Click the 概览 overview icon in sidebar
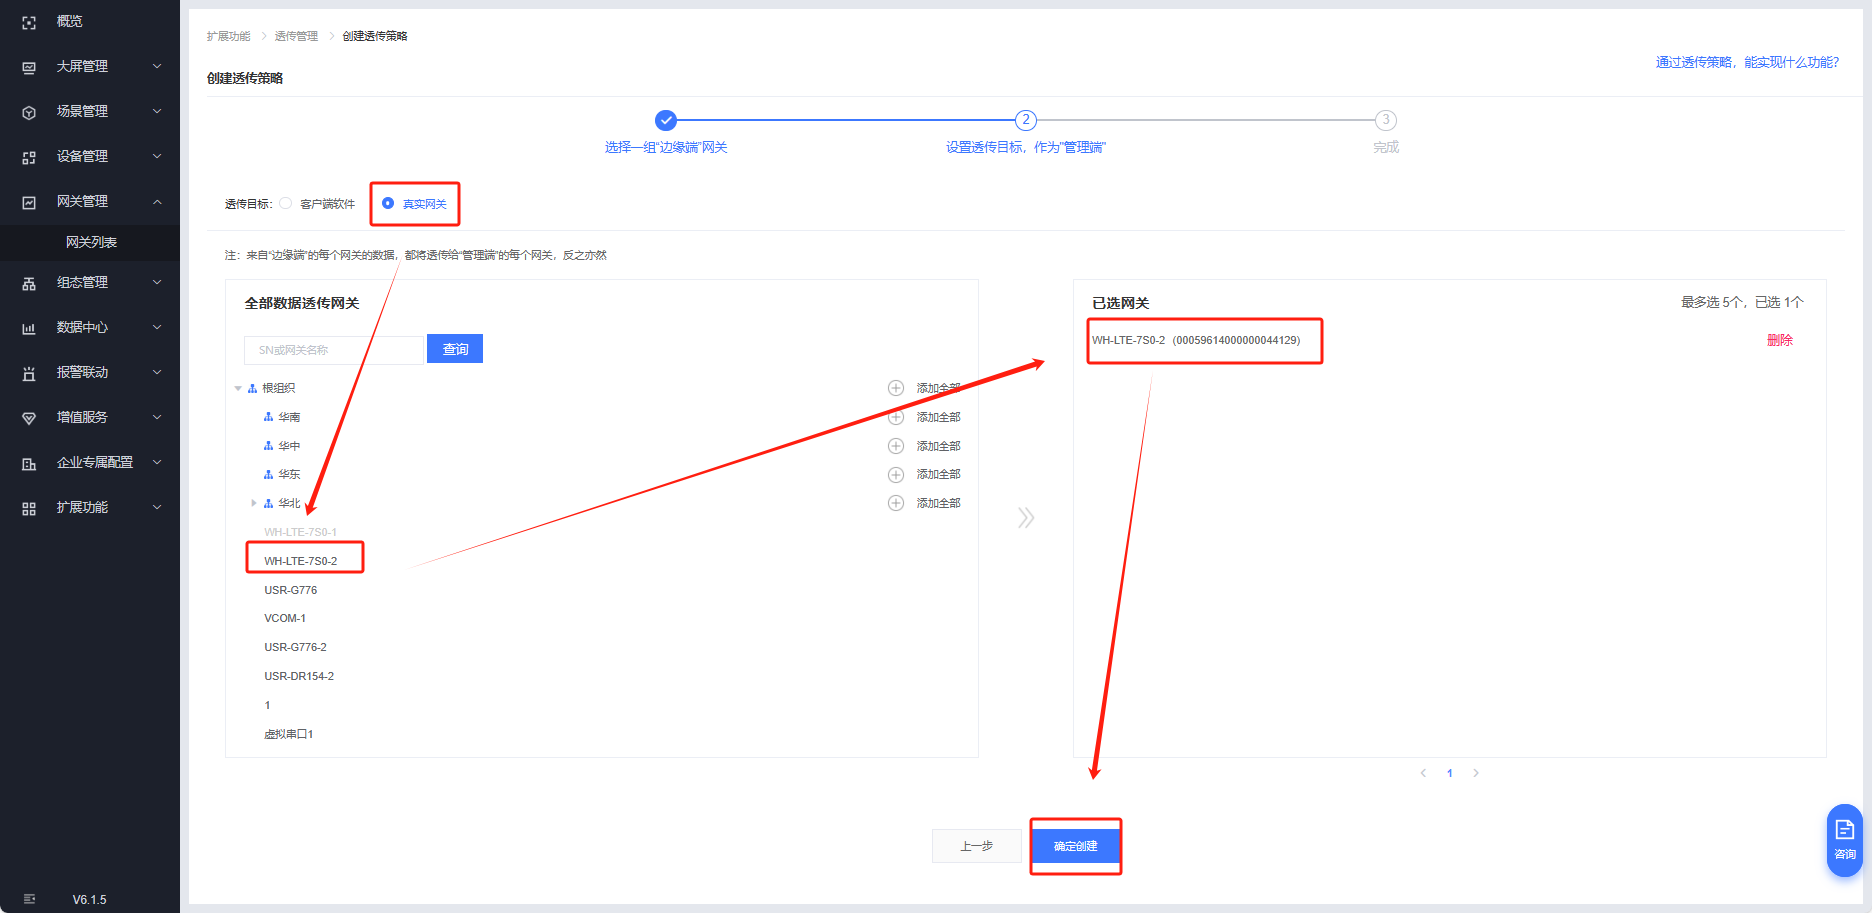This screenshot has width=1872, height=913. tap(29, 22)
